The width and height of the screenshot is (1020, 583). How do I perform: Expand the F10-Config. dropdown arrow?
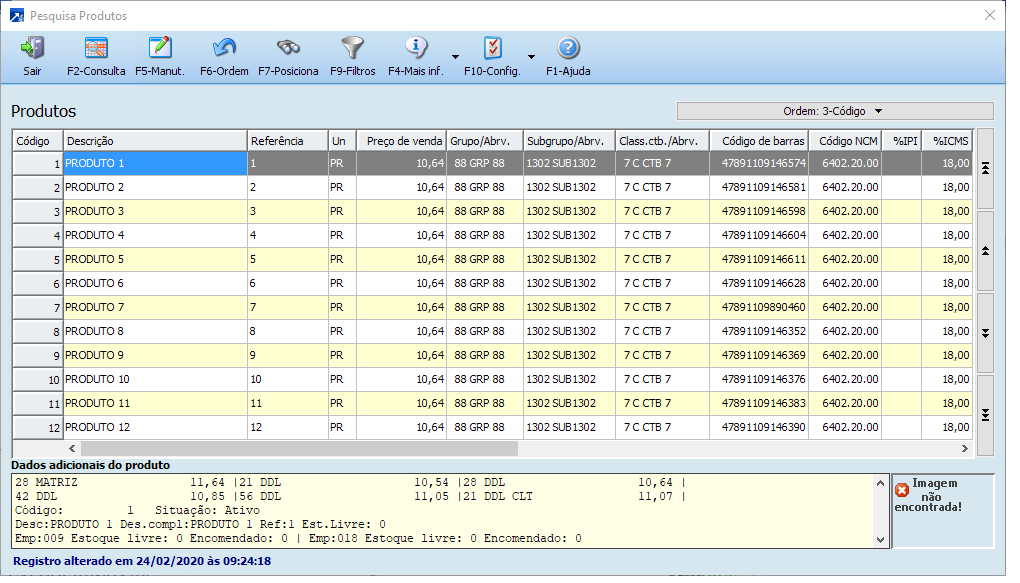[x=532, y=57]
